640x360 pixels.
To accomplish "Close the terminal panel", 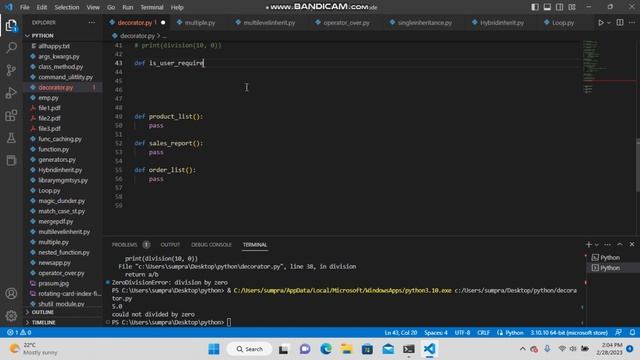I will coord(632,244).
